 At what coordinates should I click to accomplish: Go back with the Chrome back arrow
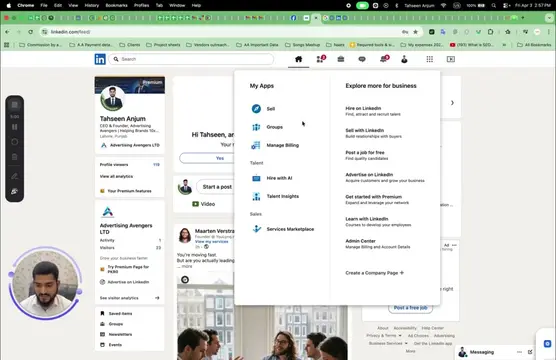7,32
